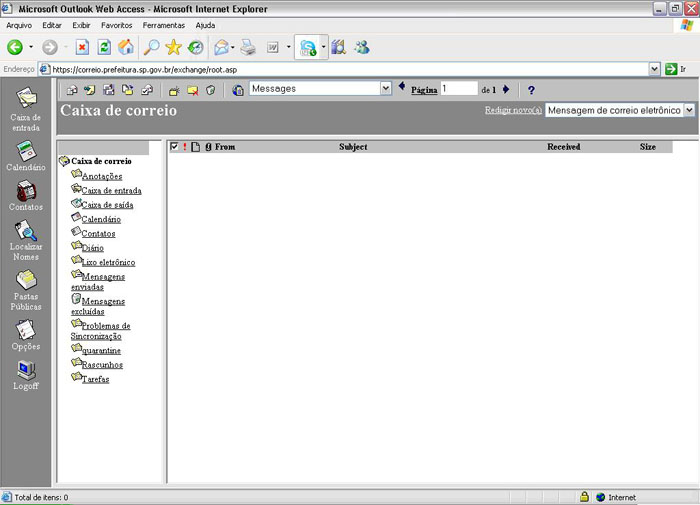
Task: Click the empty deleted items bin icon
Action: 211,91
